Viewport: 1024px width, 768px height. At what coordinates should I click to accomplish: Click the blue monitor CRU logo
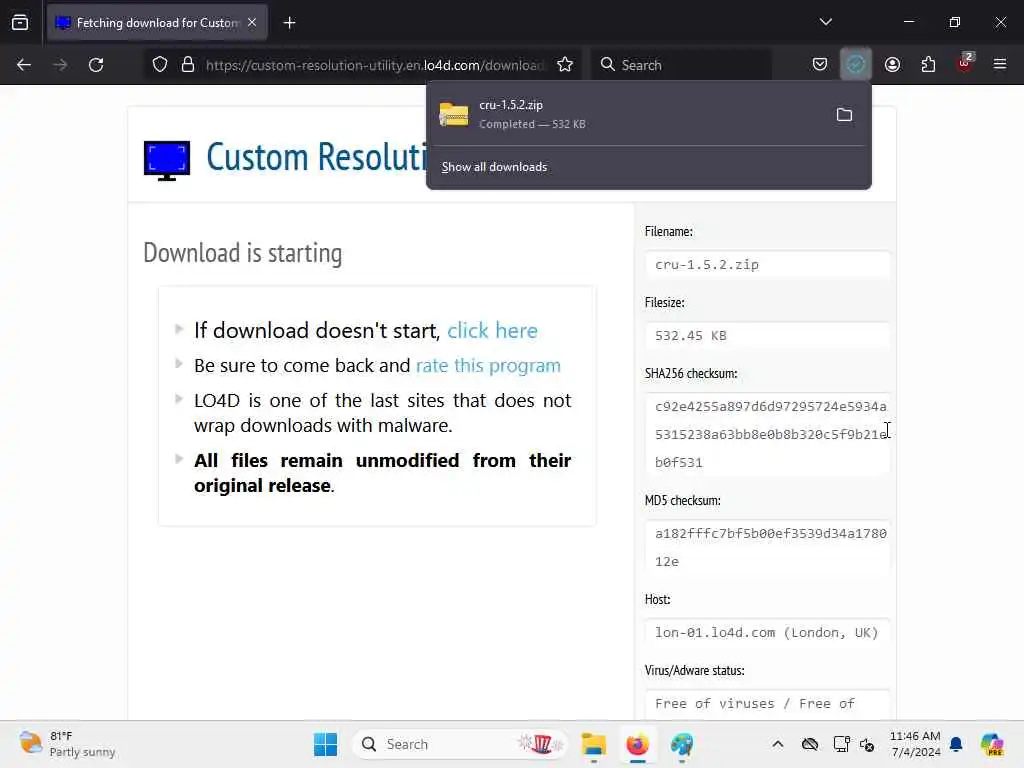coord(167,160)
